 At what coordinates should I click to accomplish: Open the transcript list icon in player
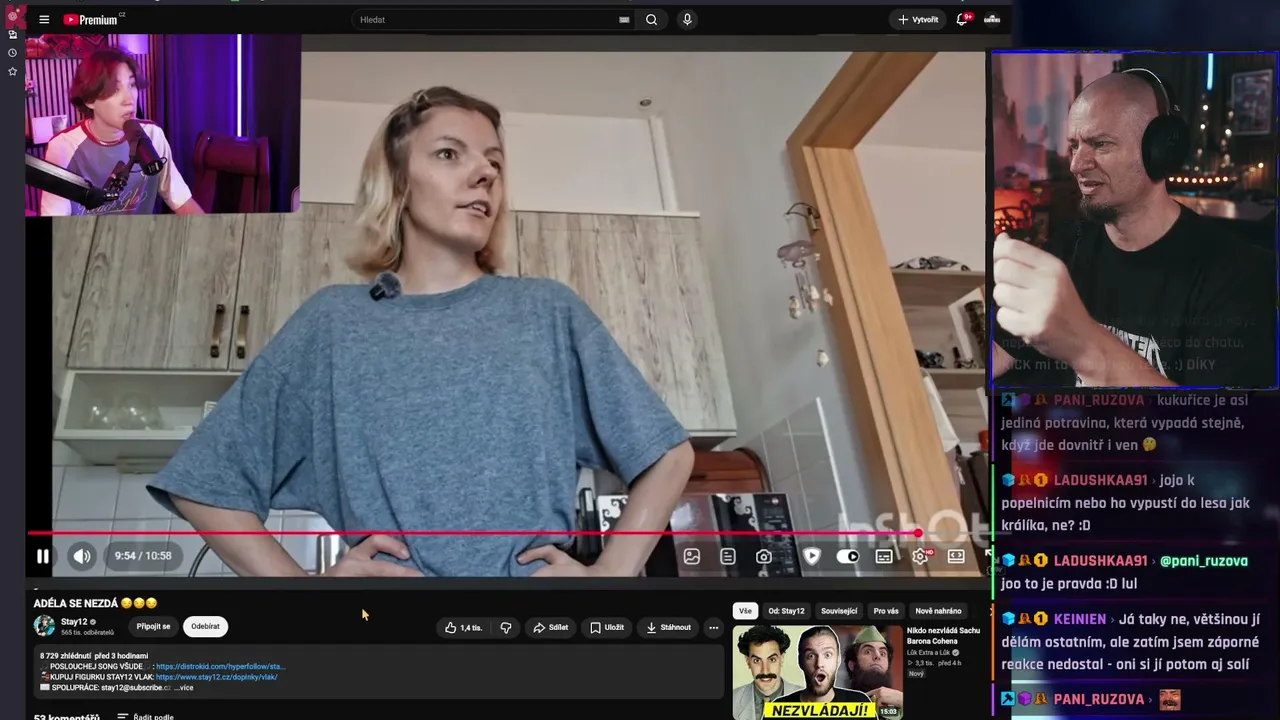pyautogui.click(x=728, y=556)
